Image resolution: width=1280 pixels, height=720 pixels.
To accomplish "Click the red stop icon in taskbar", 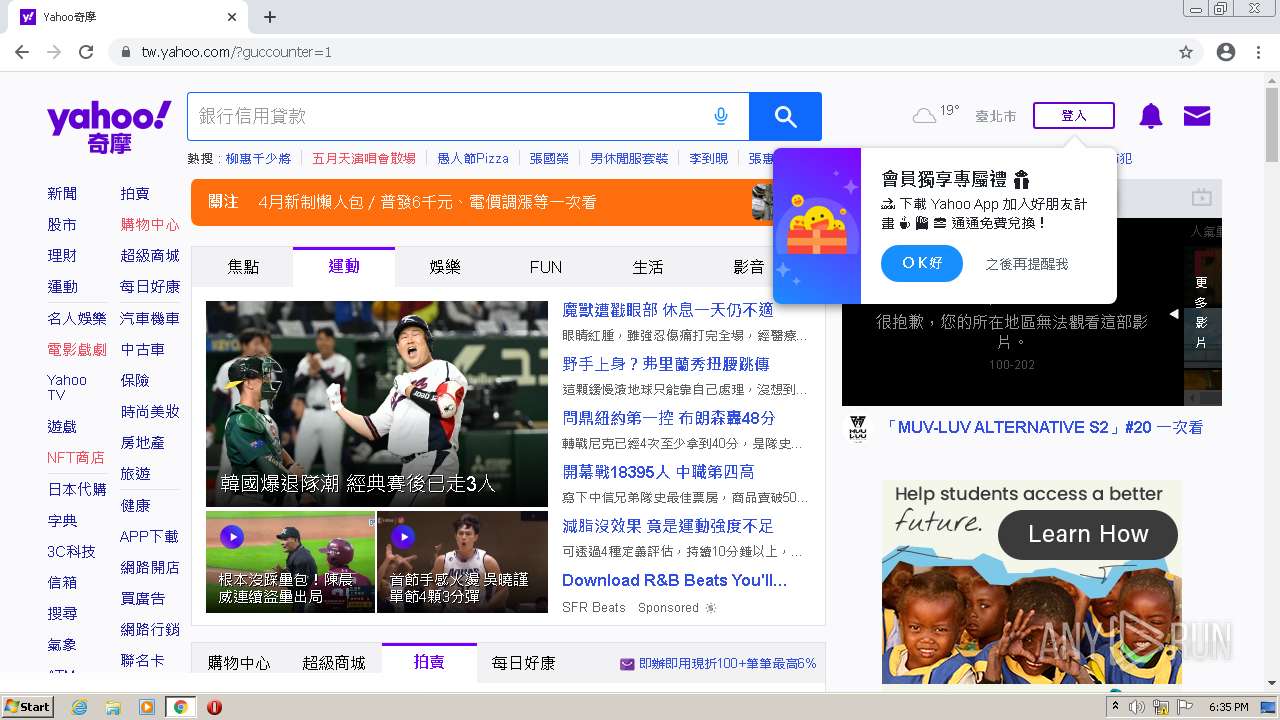I will click(214, 707).
